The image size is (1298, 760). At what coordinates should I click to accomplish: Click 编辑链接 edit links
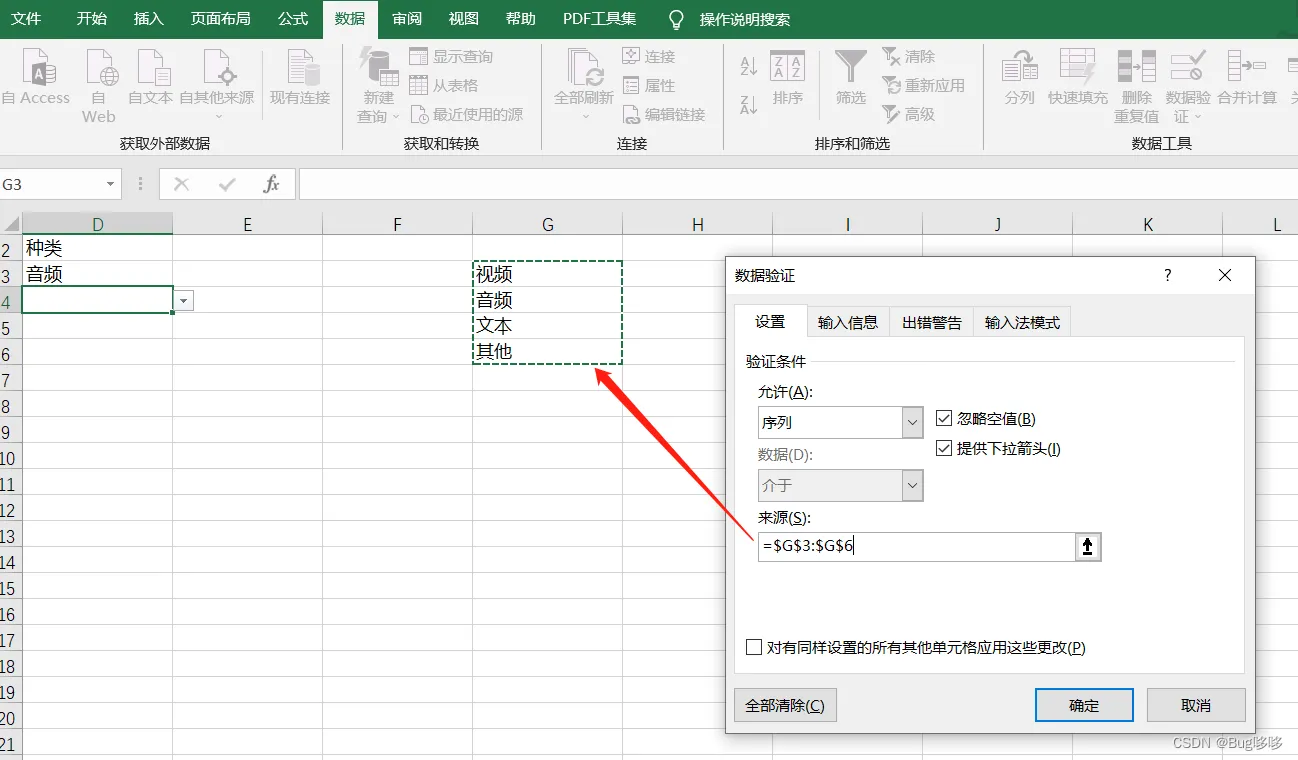click(x=664, y=115)
